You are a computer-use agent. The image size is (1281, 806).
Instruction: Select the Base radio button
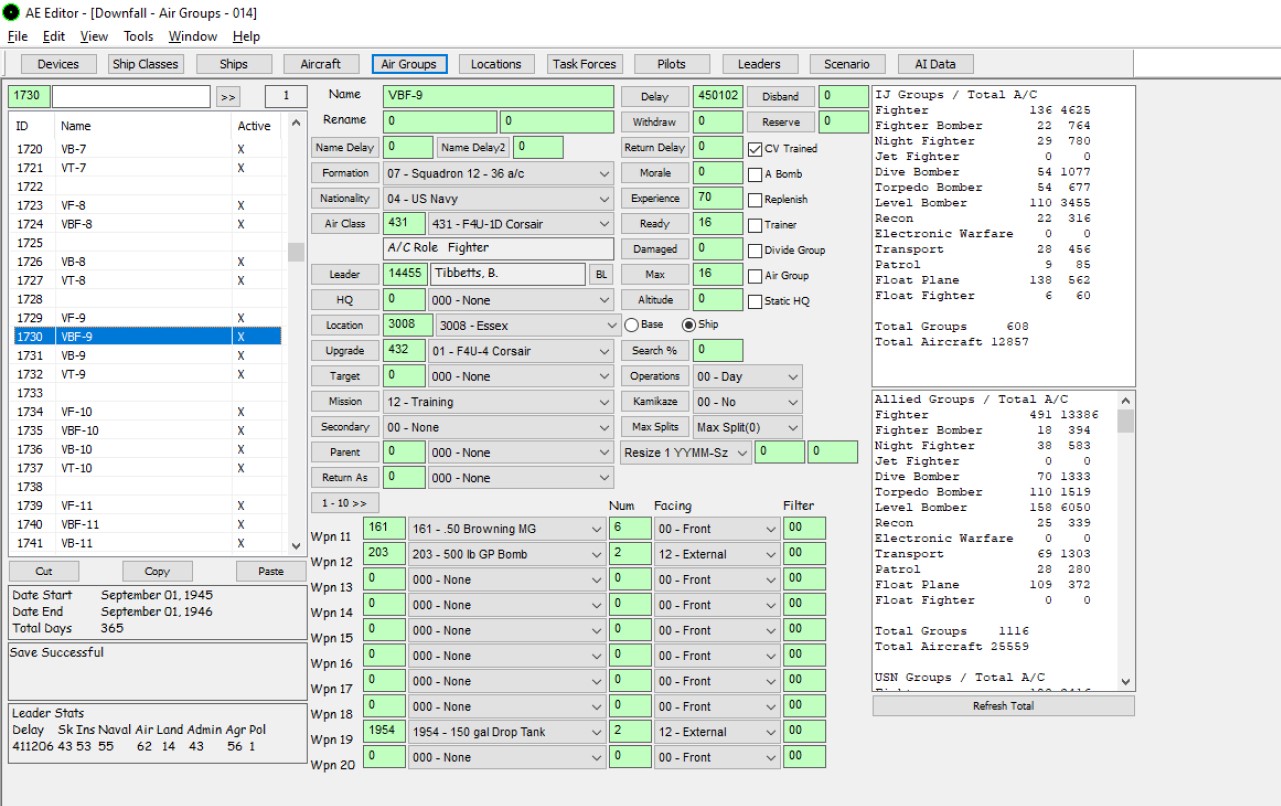tap(631, 325)
